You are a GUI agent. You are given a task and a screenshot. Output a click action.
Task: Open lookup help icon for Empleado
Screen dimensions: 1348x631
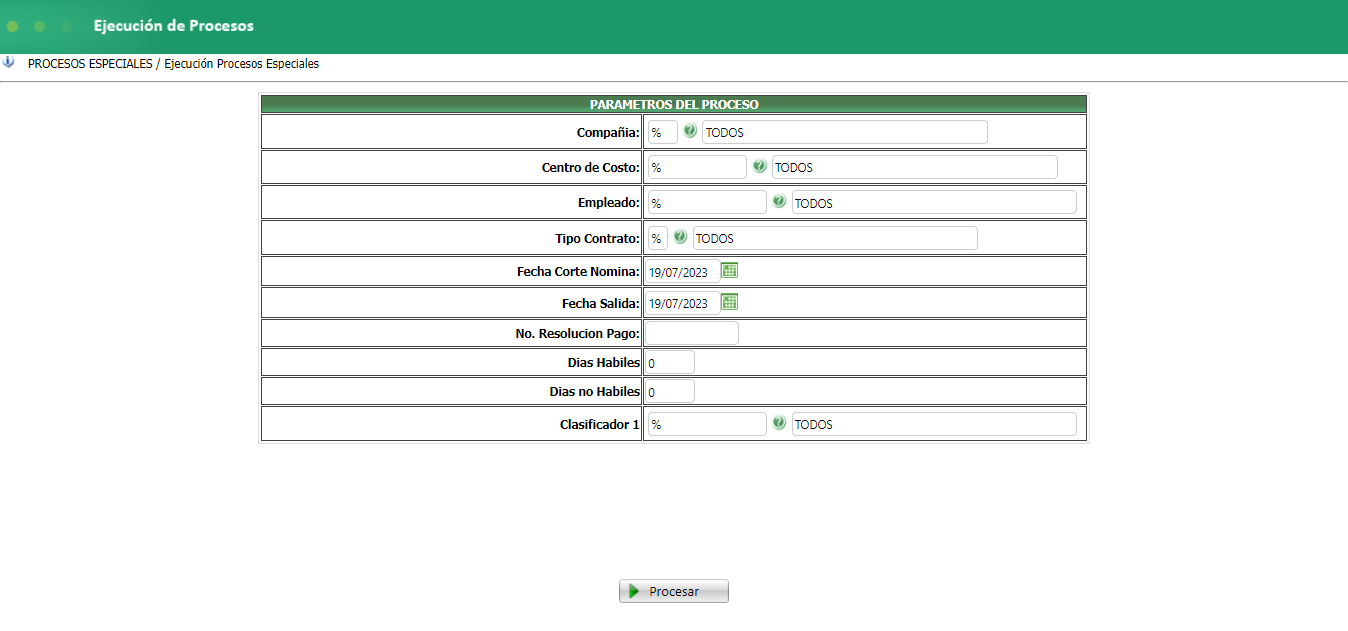pos(779,201)
